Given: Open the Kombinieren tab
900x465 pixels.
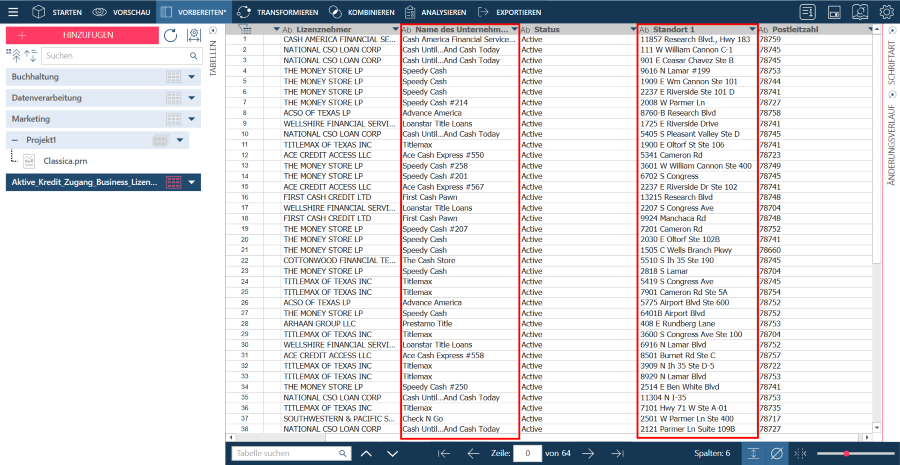Looking at the screenshot, I should (x=362, y=12).
